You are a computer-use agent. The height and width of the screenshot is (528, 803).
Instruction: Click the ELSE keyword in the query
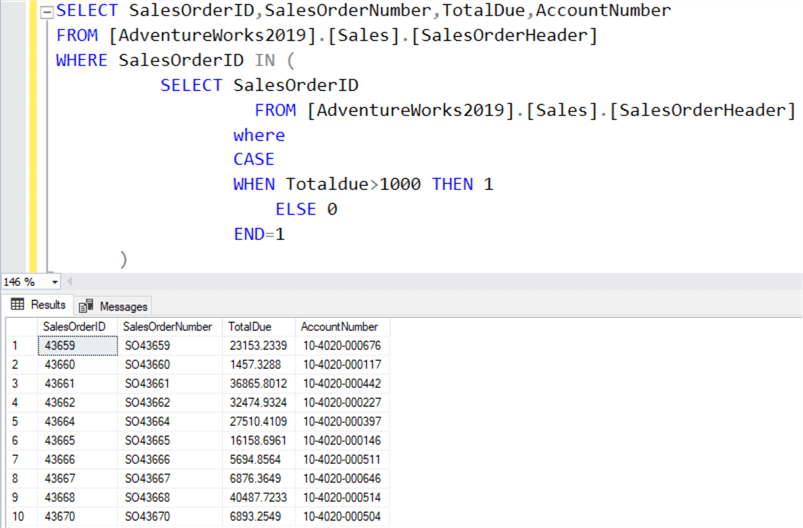pyautogui.click(x=295, y=209)
